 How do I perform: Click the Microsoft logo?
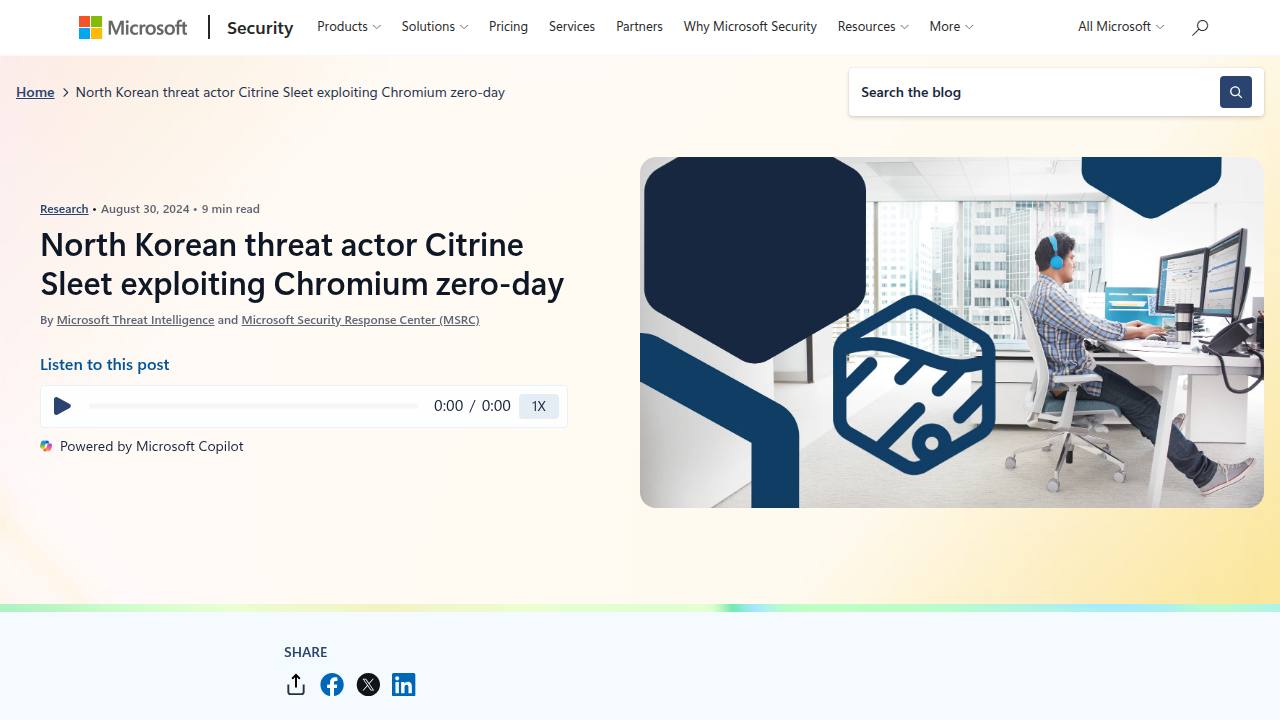133,27
